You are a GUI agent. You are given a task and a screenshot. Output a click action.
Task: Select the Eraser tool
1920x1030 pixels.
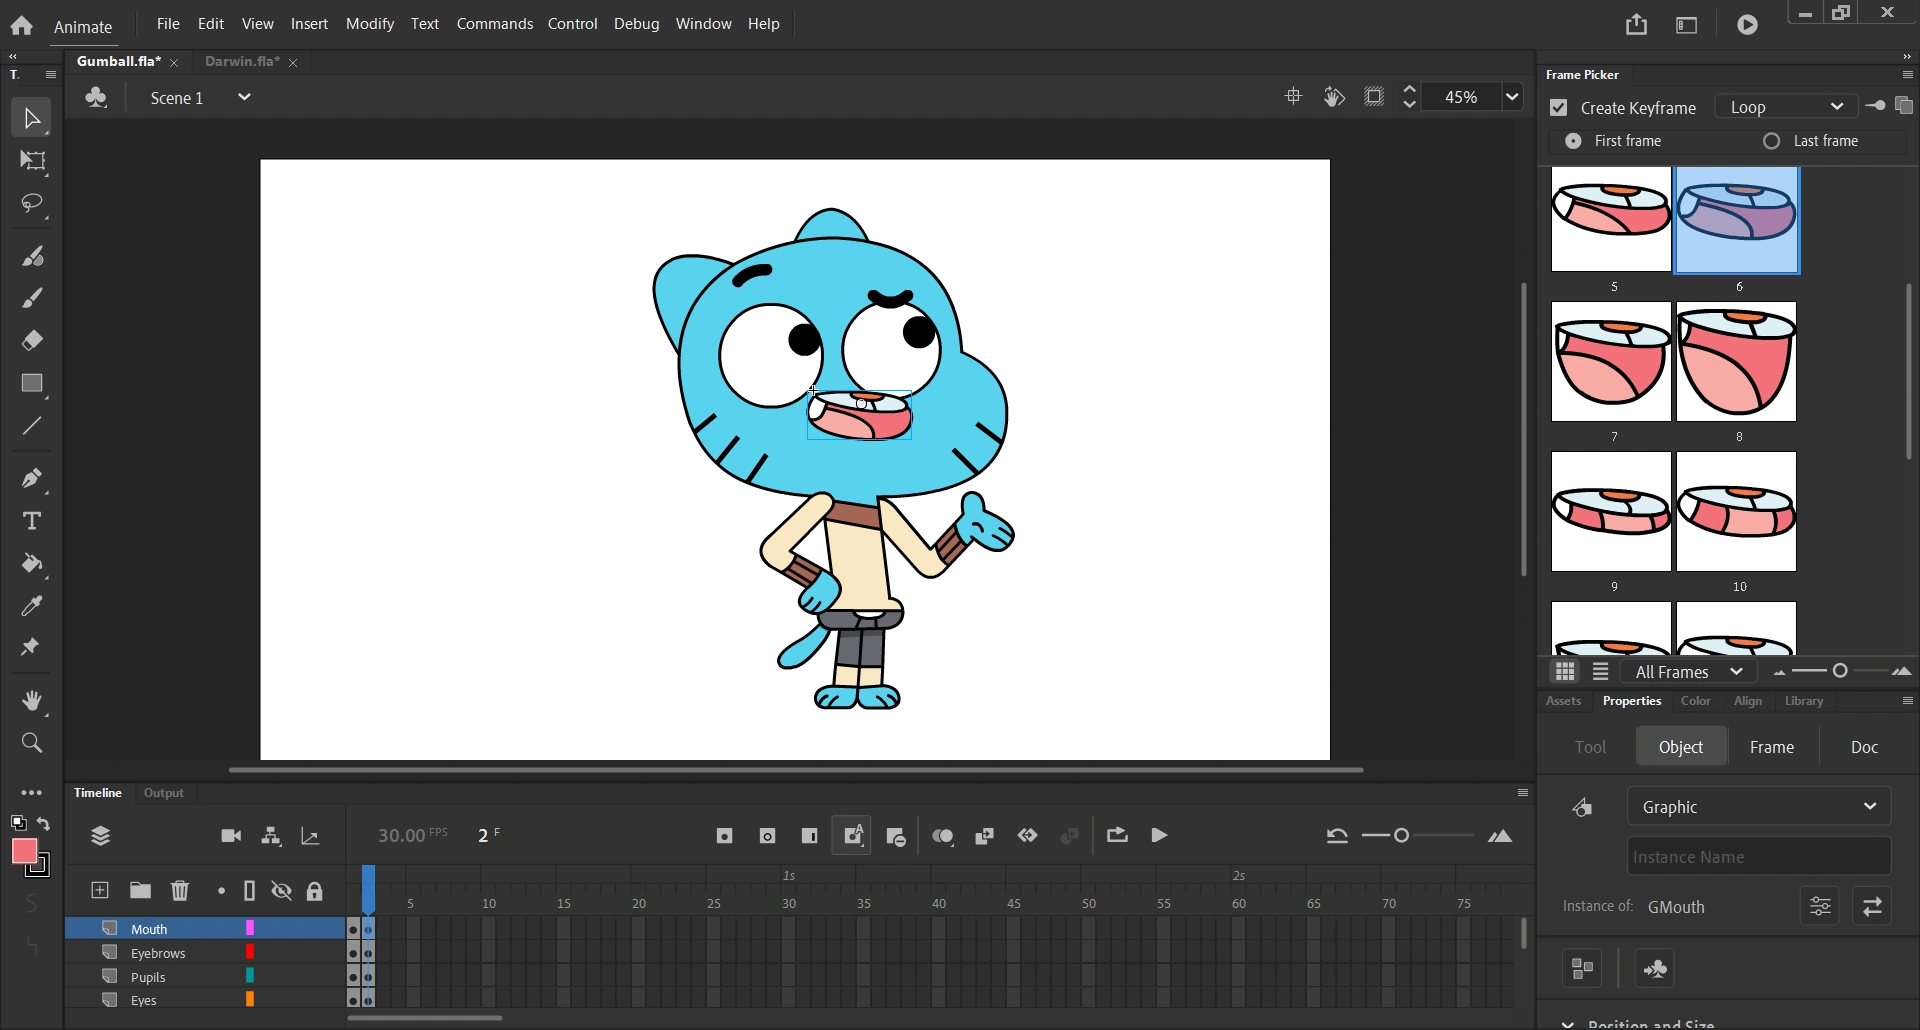31,340
